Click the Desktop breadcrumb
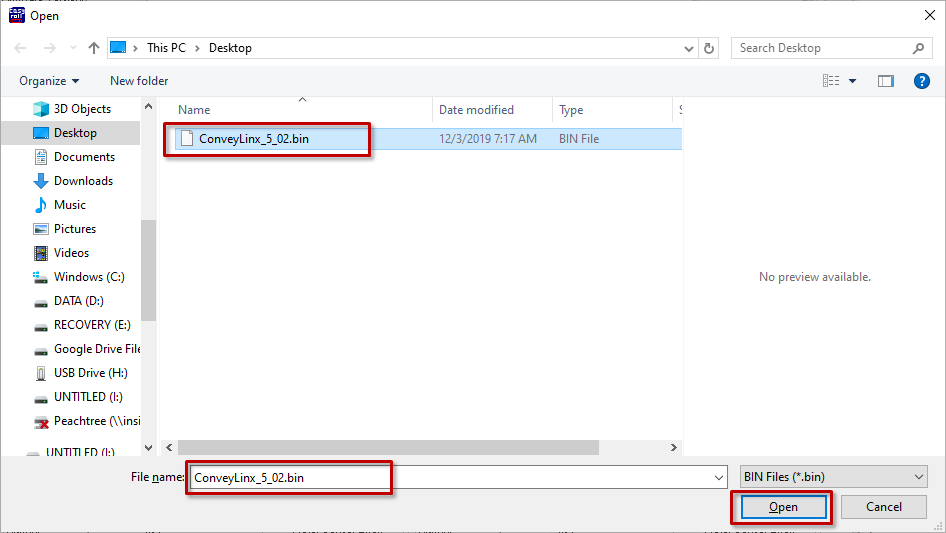The image size is (946, 533). [x=230, y=48]
